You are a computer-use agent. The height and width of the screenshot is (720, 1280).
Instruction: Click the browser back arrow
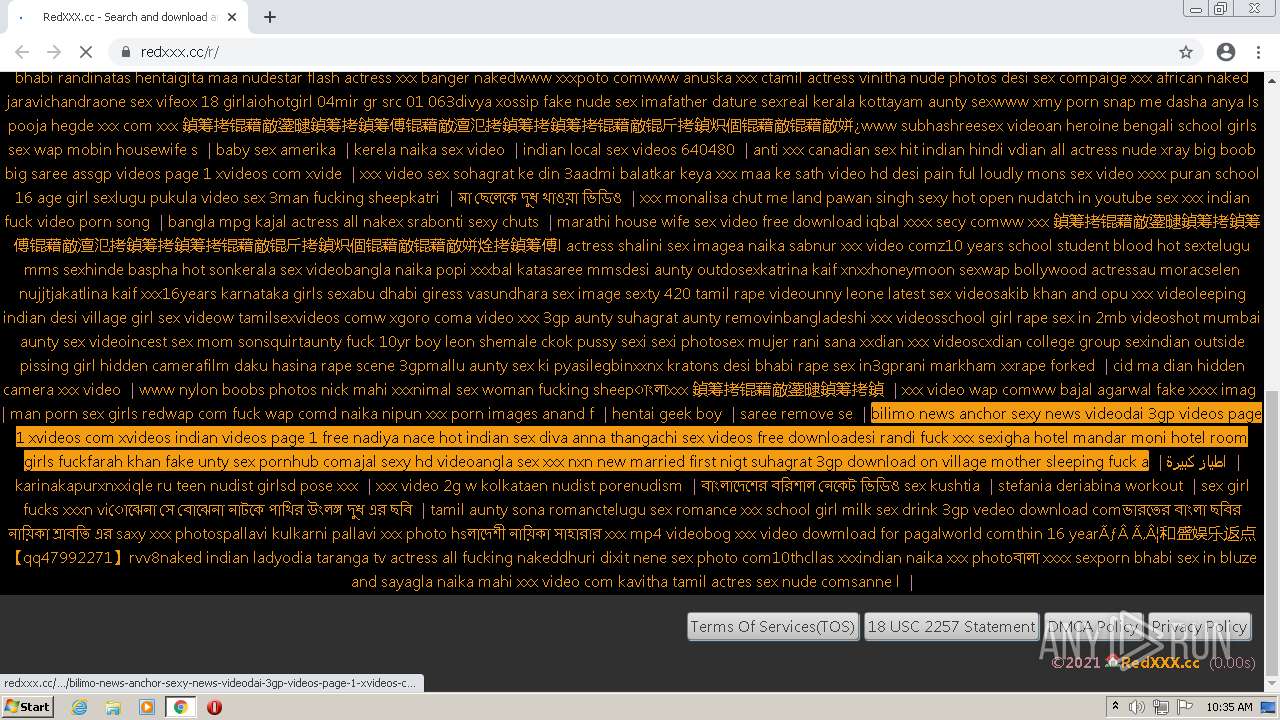[x=22, y=52]
